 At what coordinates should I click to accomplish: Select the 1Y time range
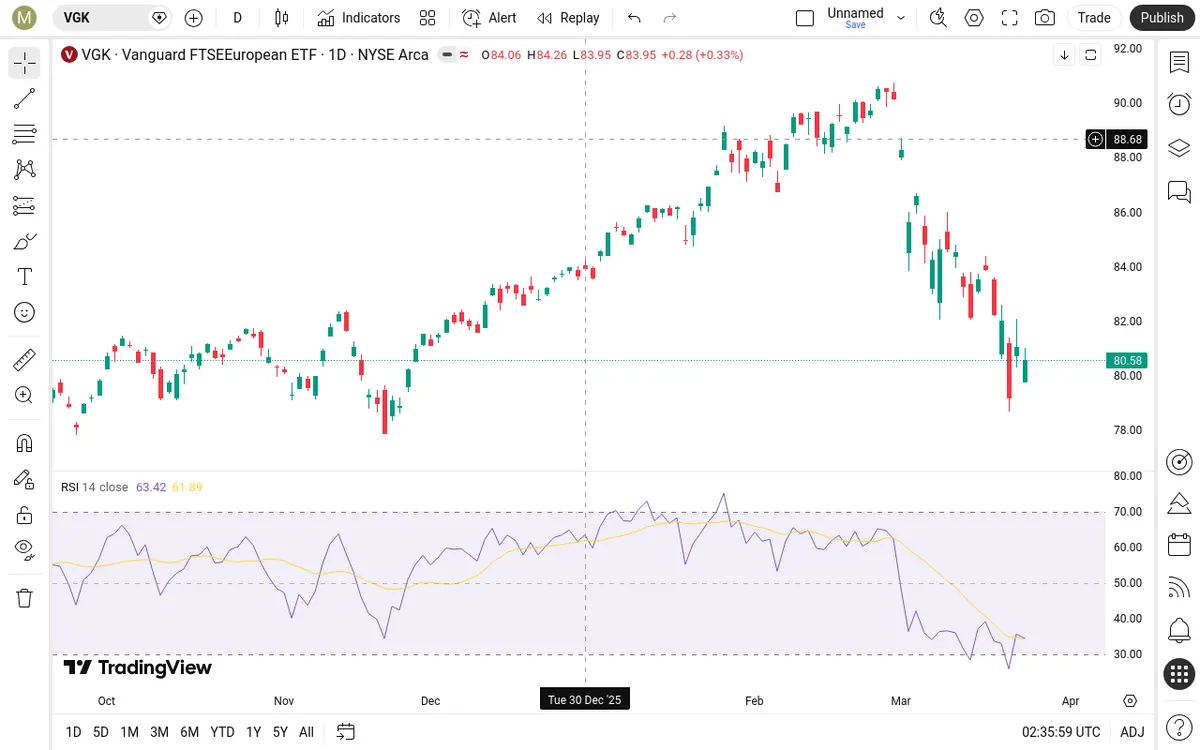pyautogui.click(x=253, y=732)
